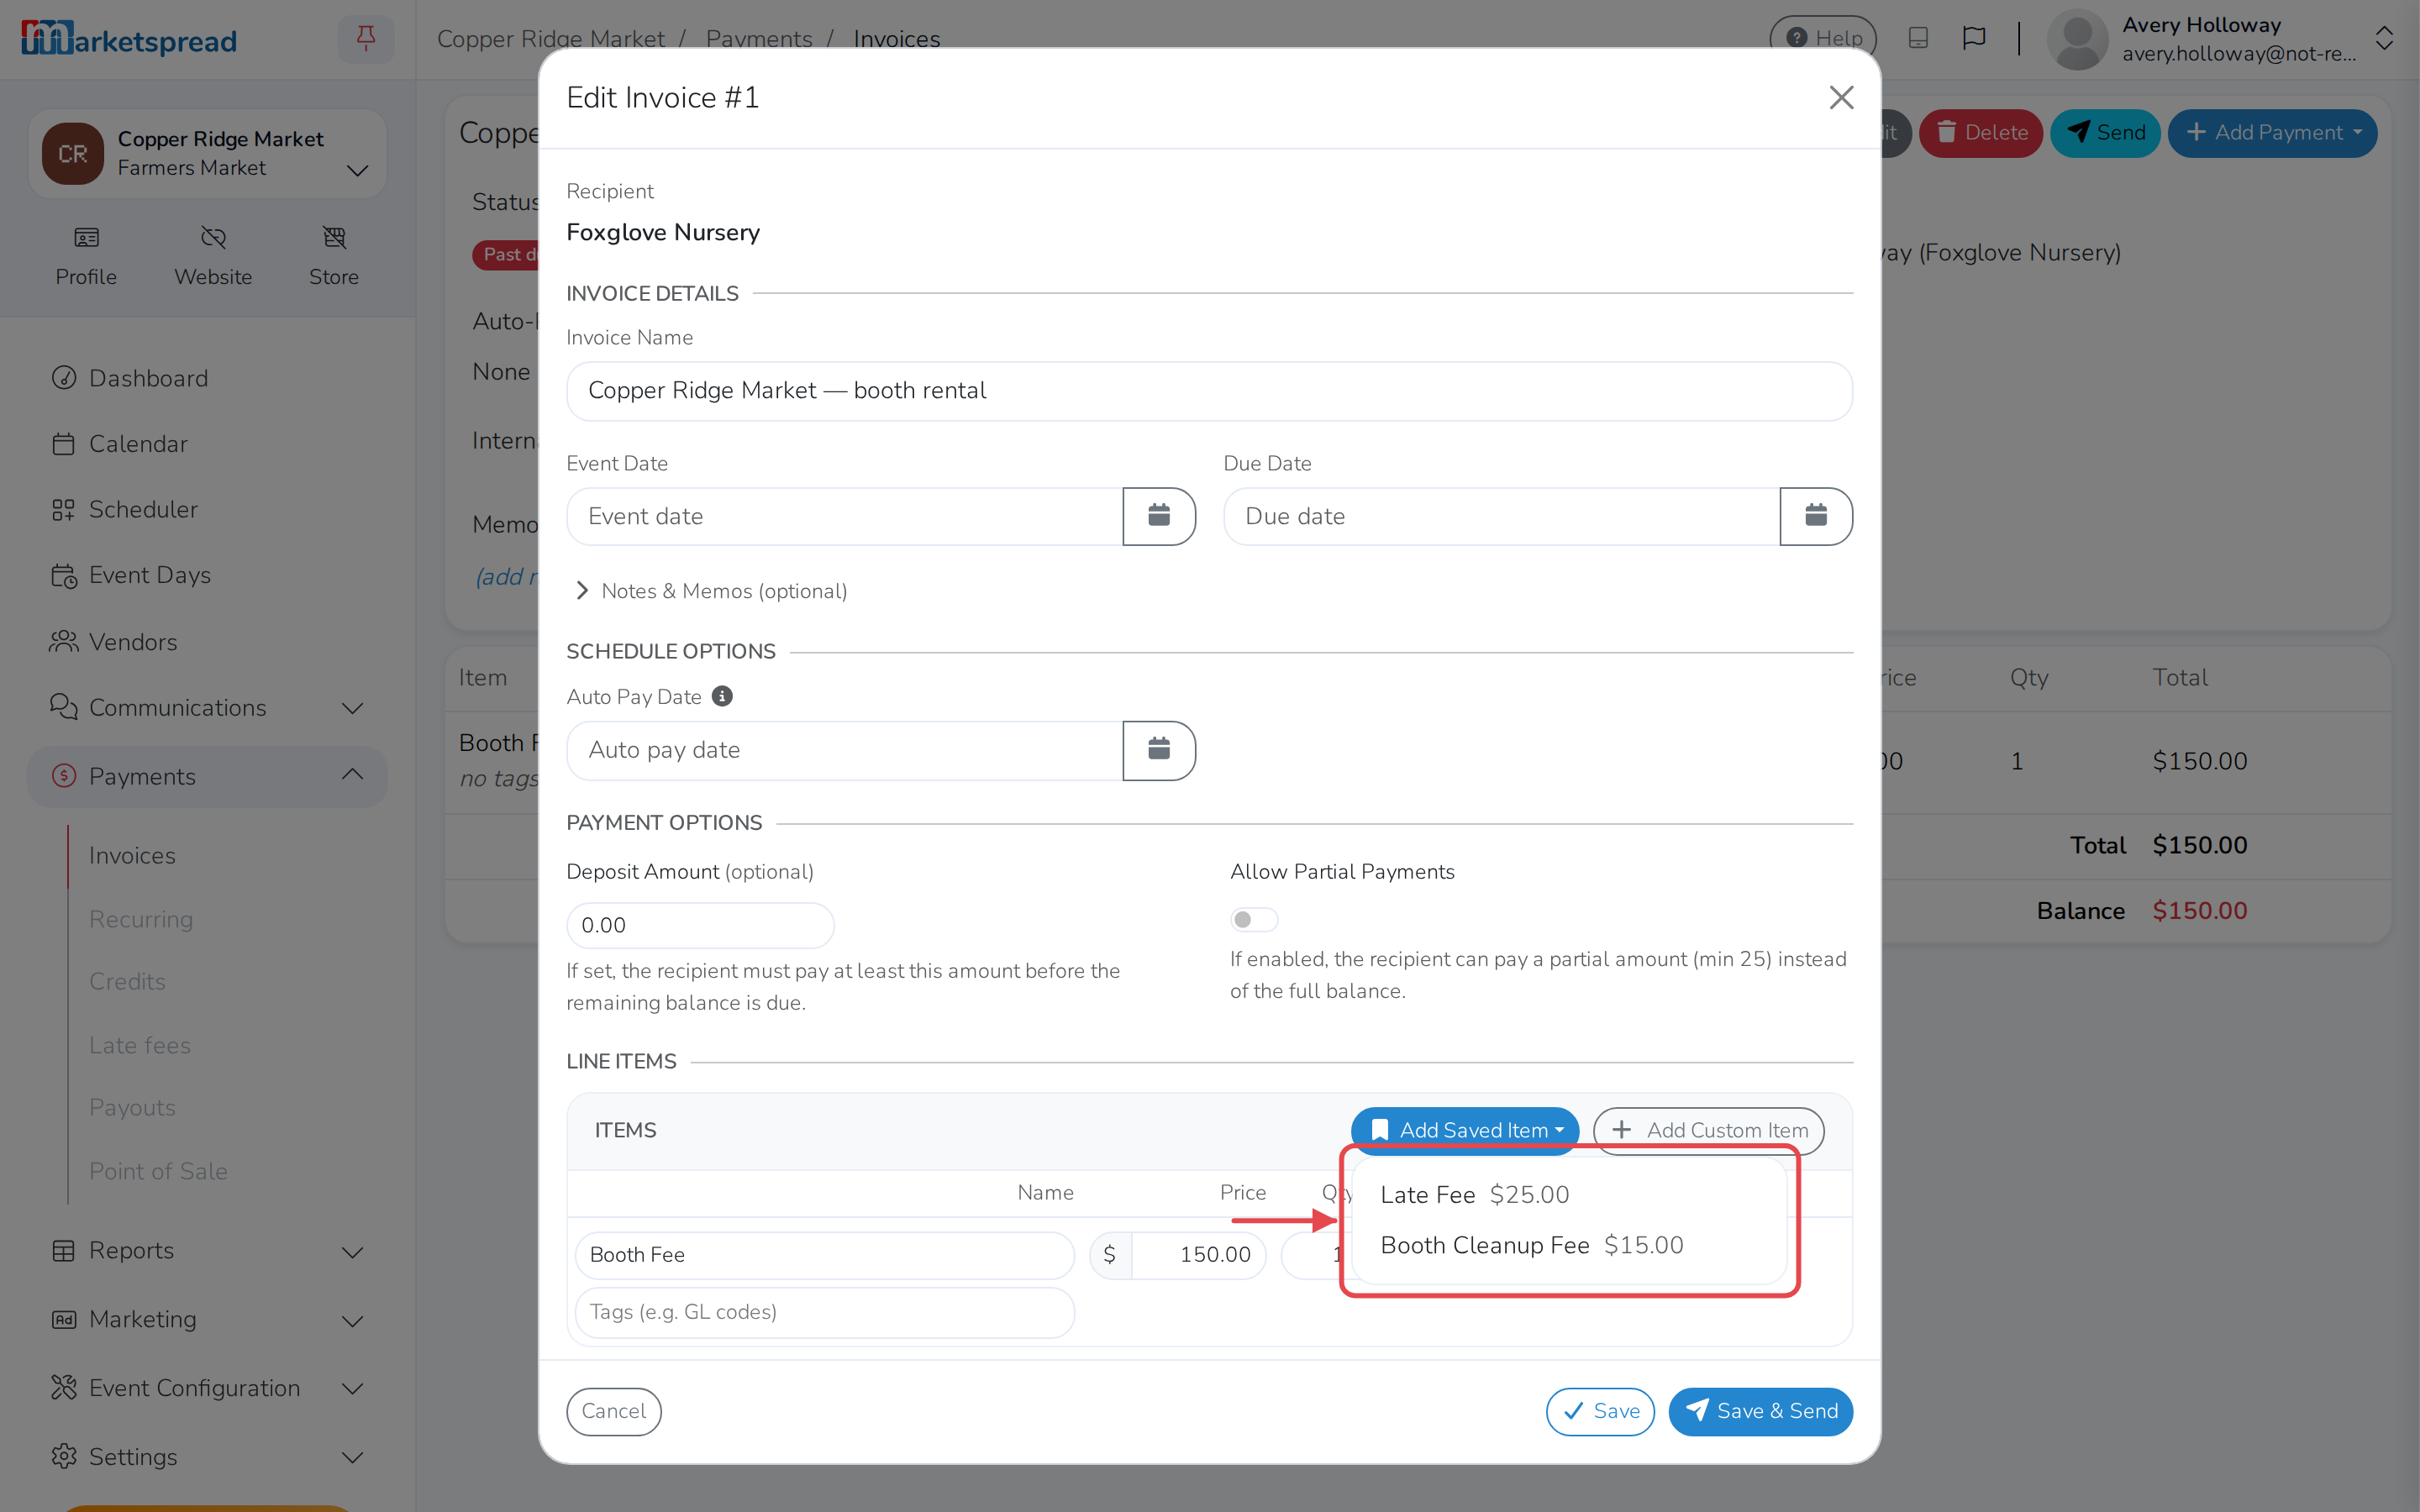Open Avery Holloway account menu
This screenshot has width=2420, height=1512.
click(x=2221, y=39)
